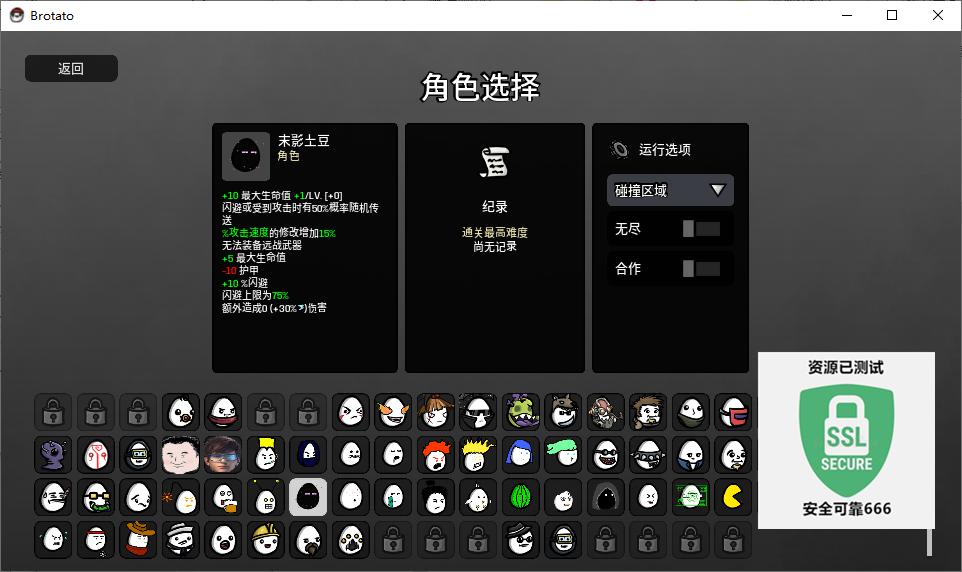Select the brown cowboy hat potato
Viewport: 962px width, 572px height.
(x=138, y=539)
